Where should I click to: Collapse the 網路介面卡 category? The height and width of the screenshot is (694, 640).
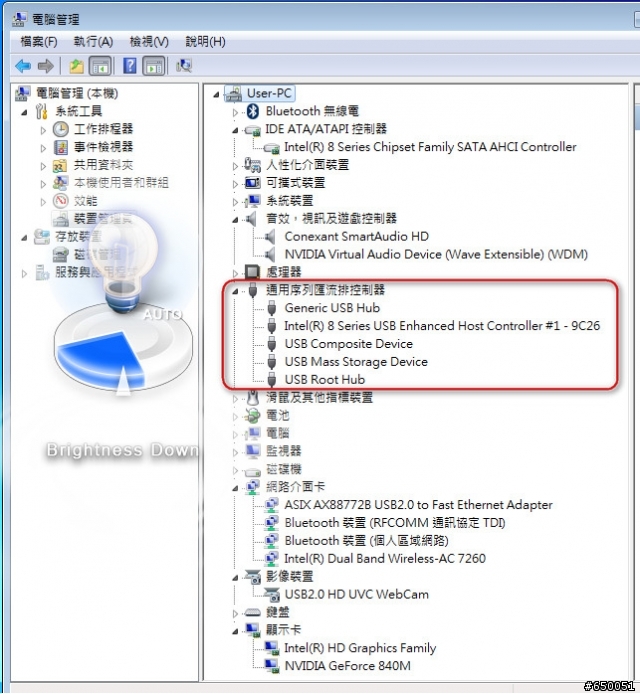[x=235, y=488]
